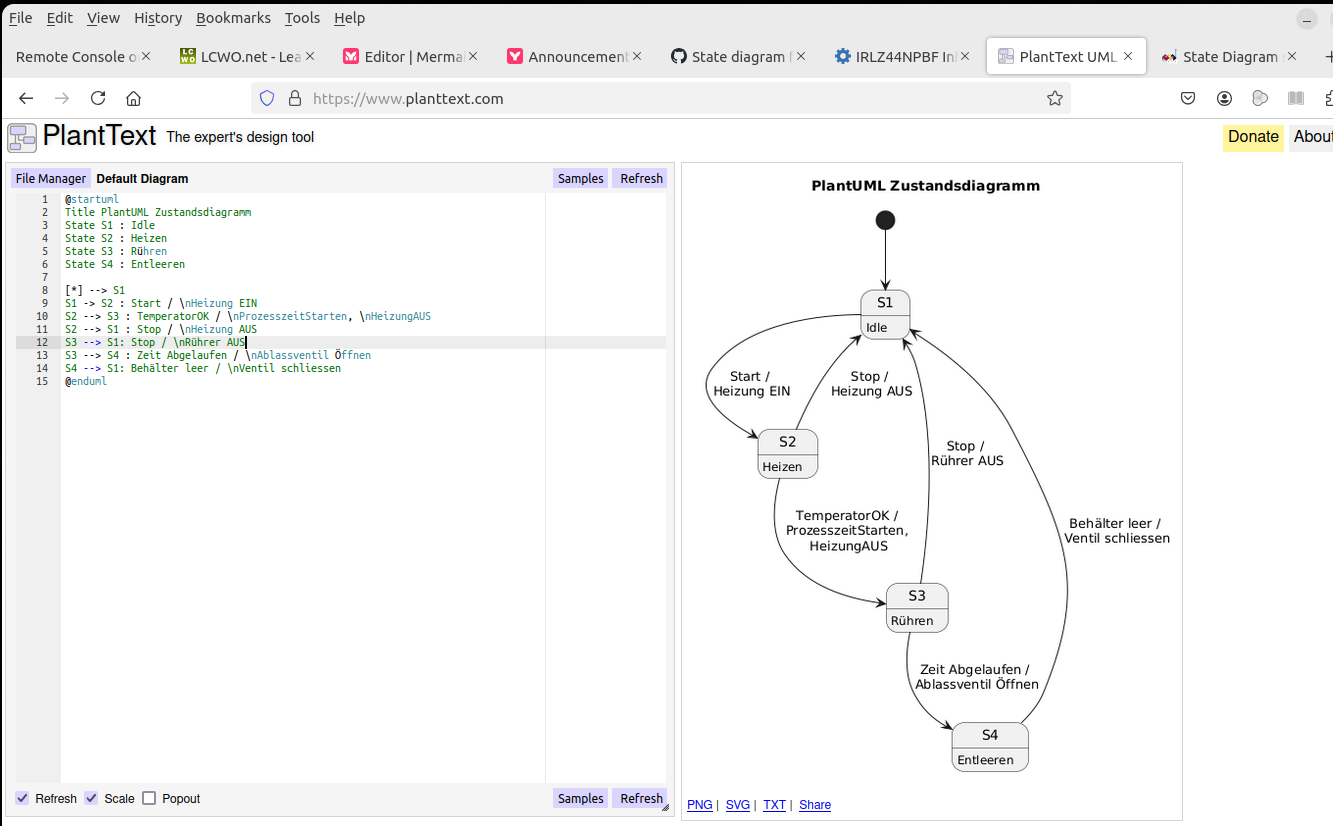Click the S3 Rühren state in diagram

(x=917, y=607)
